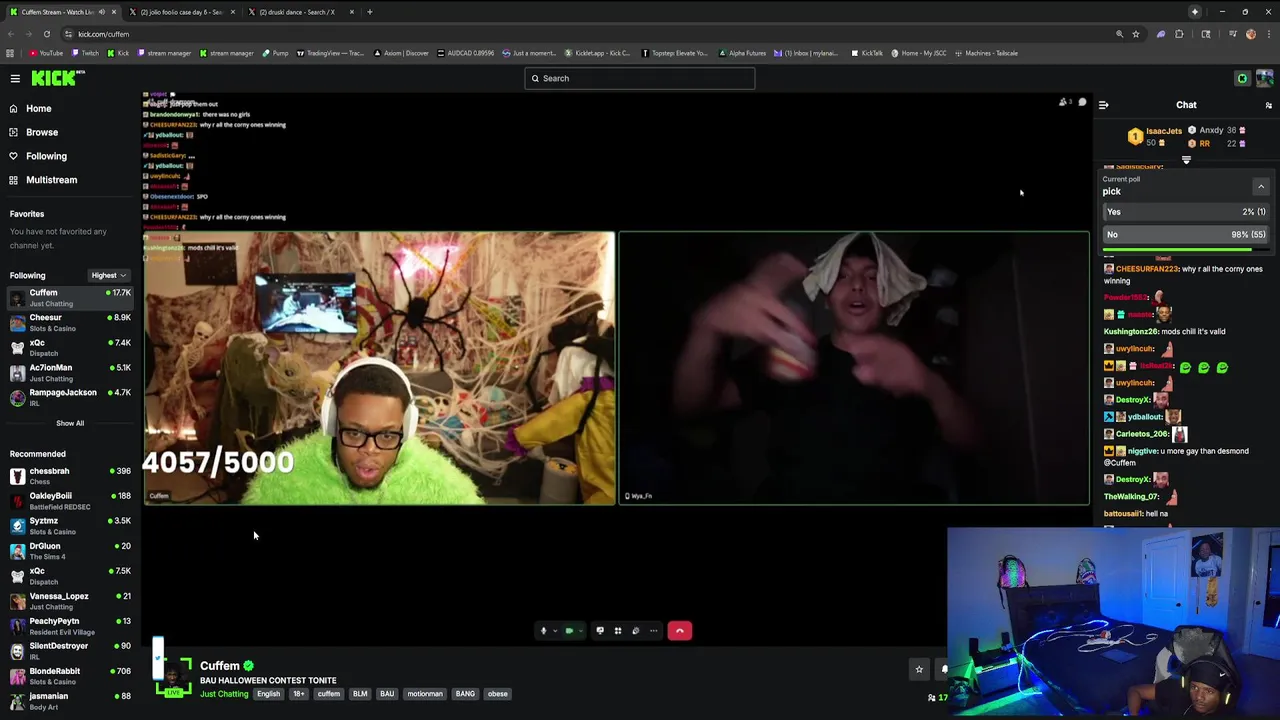Open recommended channel chessbrah
This screenshot has height=720, width=1280.
click(70, 476)
